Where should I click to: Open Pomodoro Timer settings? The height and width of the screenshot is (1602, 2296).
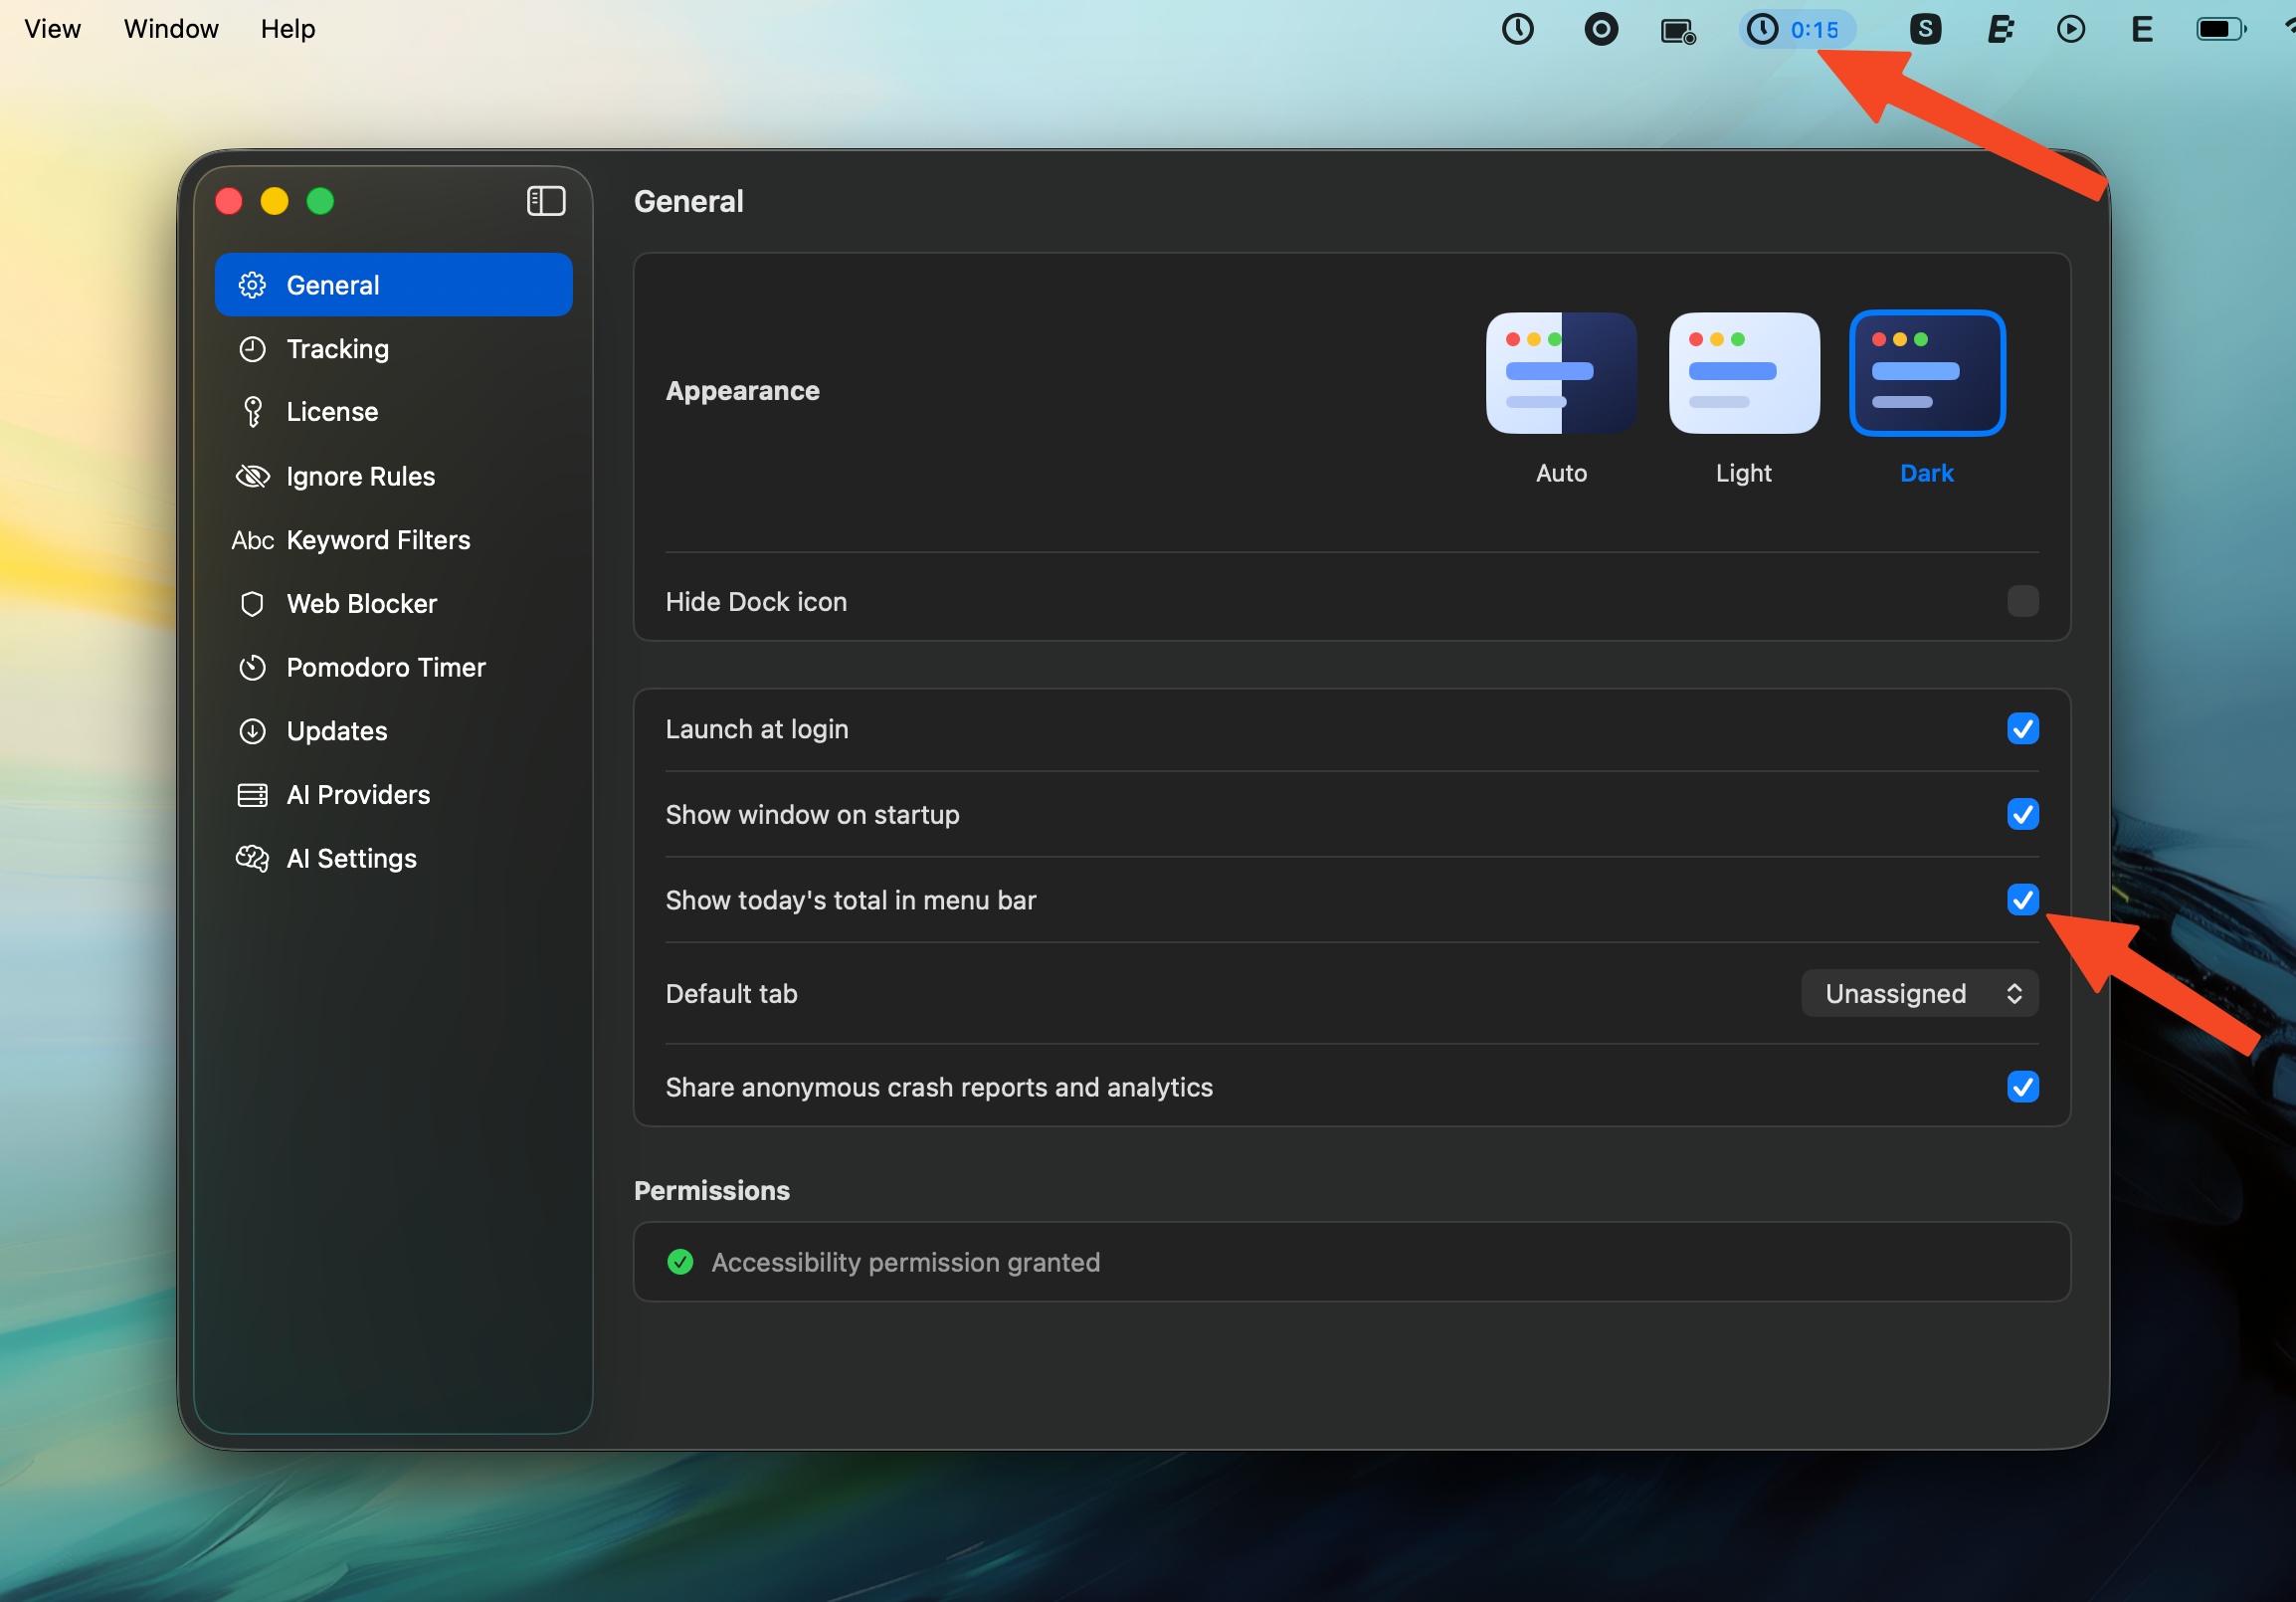pos(385,667)
